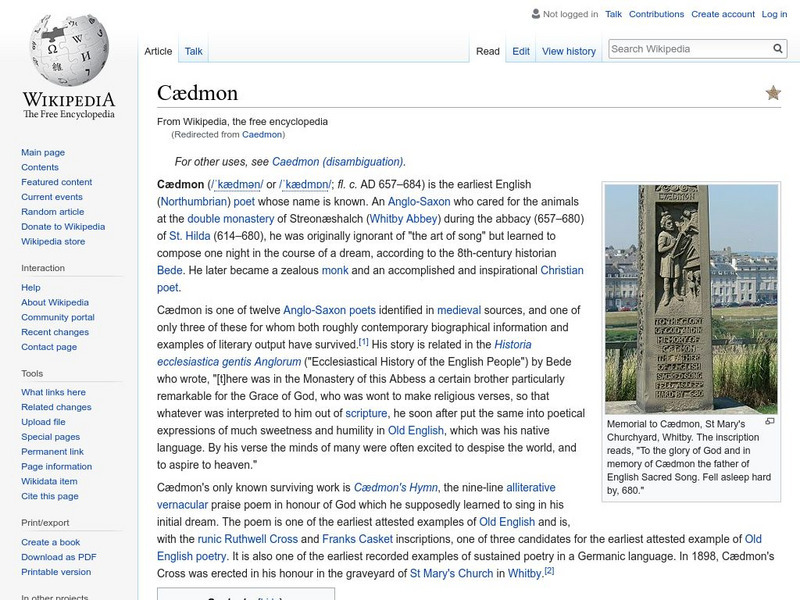Open Cædmon's Hymn link
Screen dimensions: 800x600
pos(396,487)
